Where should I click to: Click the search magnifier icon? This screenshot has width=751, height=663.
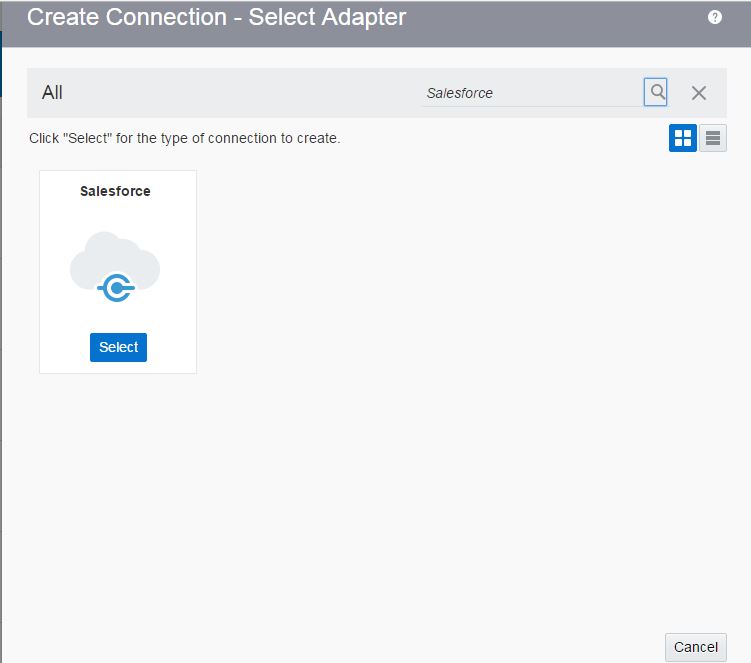(655, 92)
